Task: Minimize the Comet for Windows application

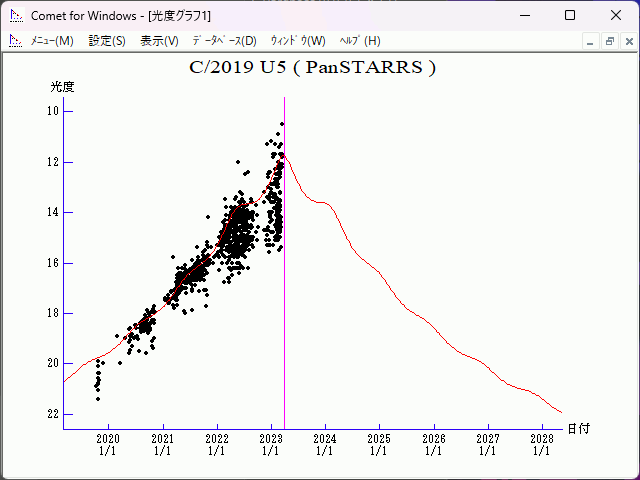Action: coord(524,15)
